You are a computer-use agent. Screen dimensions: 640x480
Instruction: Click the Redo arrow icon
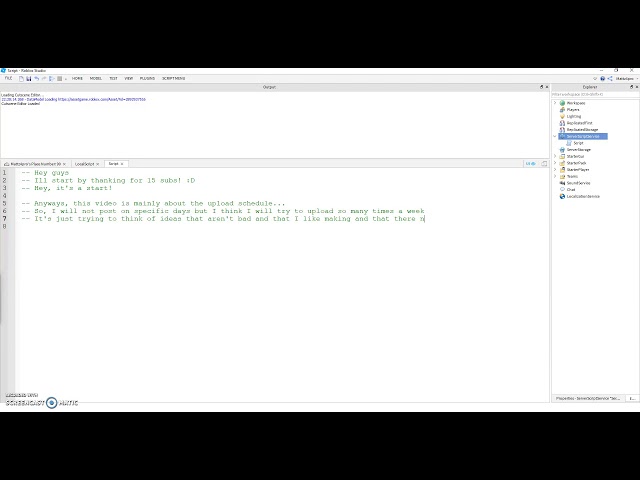(44, 78)
